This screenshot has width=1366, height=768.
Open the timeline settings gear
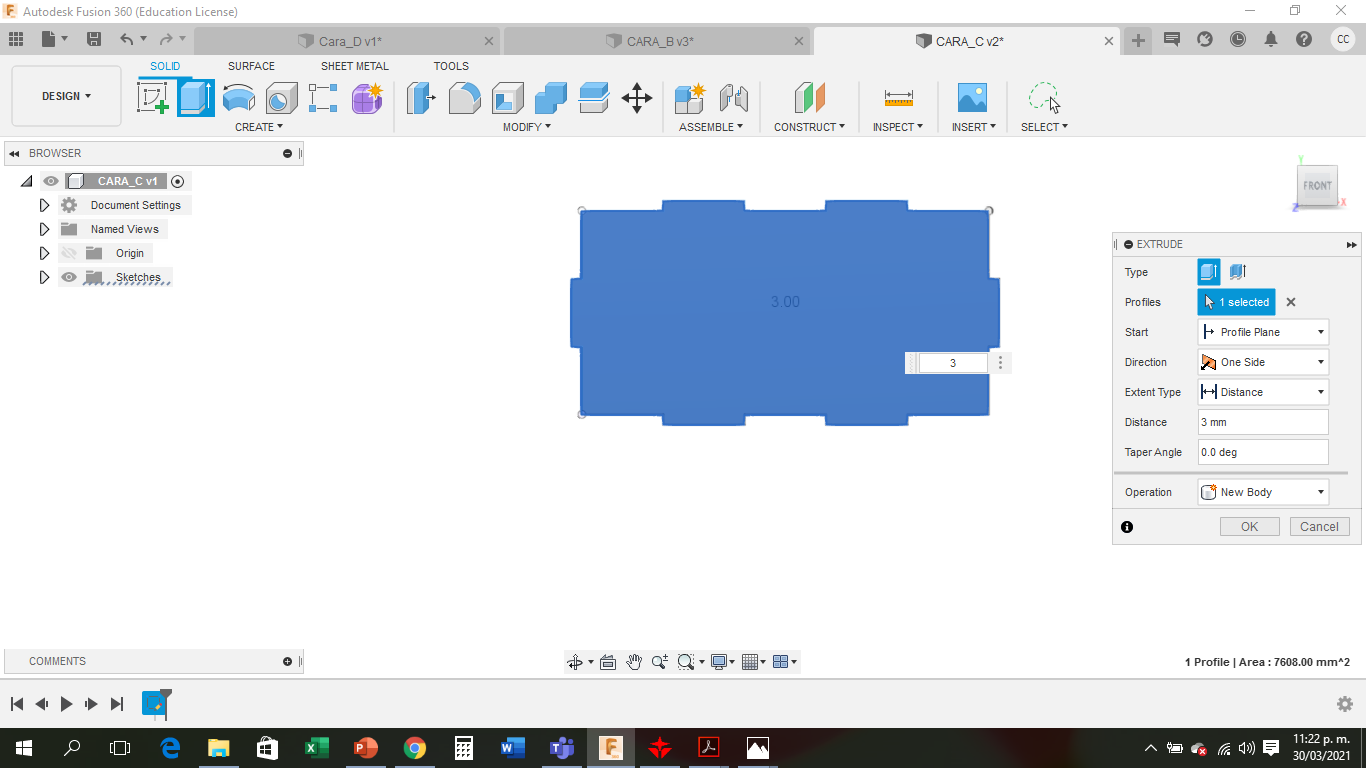click(x=1345, y=704)
